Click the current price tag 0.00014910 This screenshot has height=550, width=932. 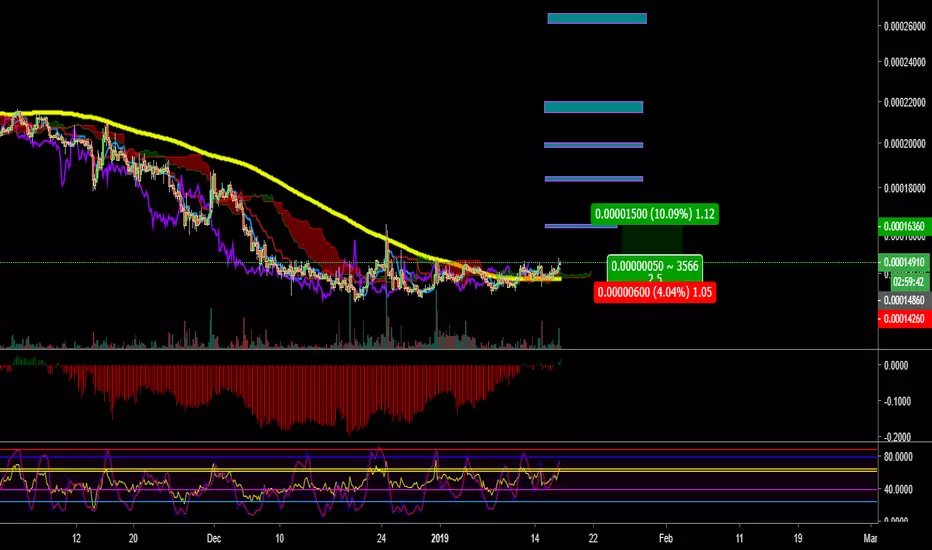pyautogui.click(x=905, y=262)
